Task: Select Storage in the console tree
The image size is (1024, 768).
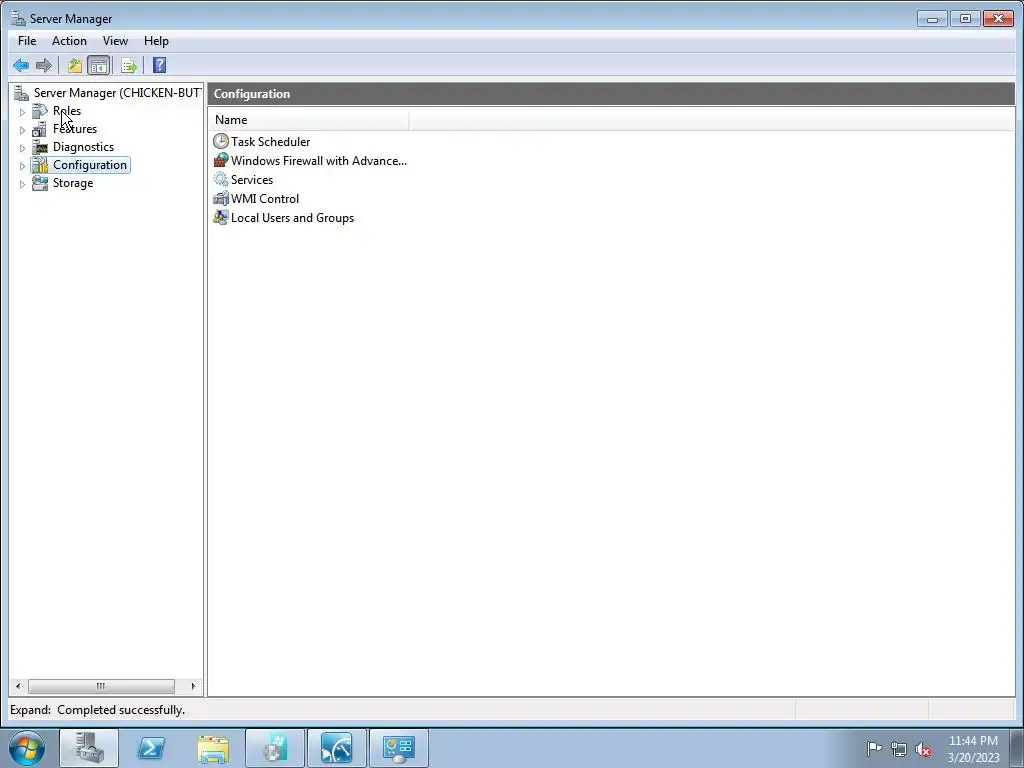Action: pyautogui.click(x=72, y=184)
